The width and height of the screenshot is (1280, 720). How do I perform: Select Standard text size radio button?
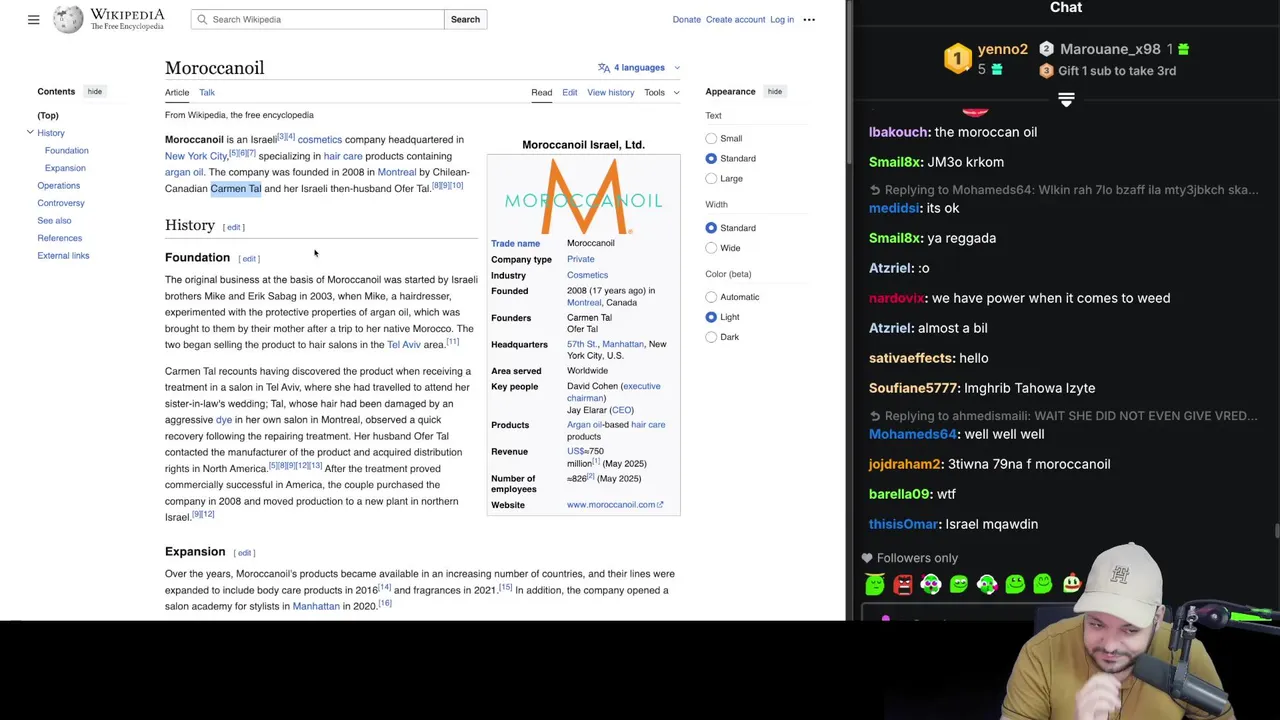(x=711, y=158)
